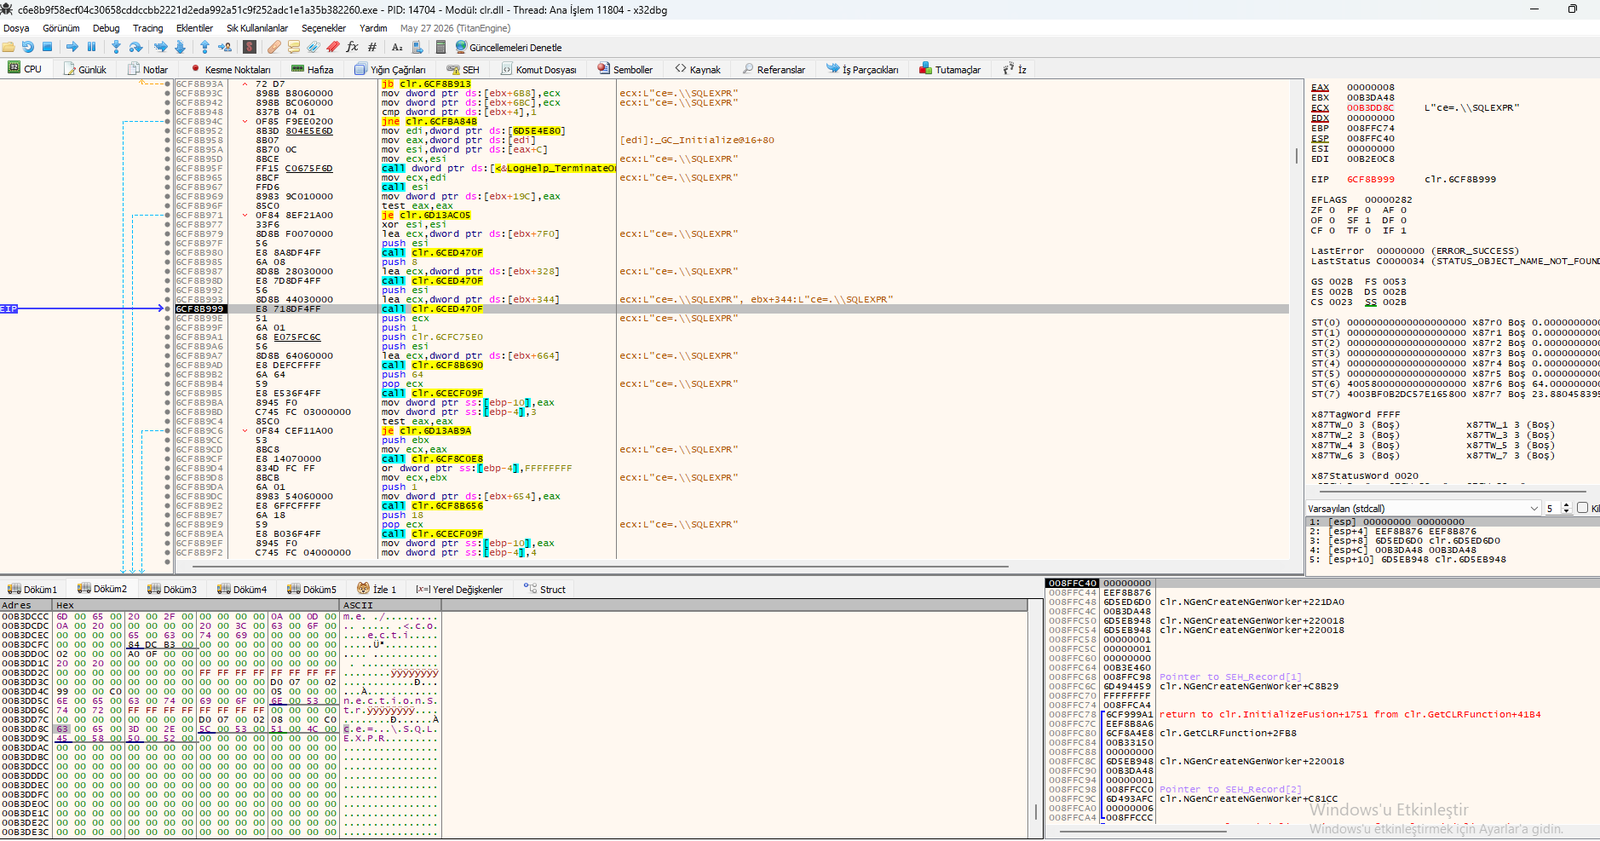Find intermodular calls icon
1600x841 pixels.
tap(417, 47)
